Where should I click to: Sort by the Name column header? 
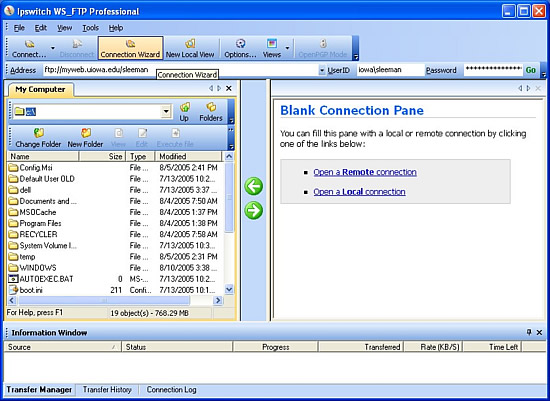43,156
